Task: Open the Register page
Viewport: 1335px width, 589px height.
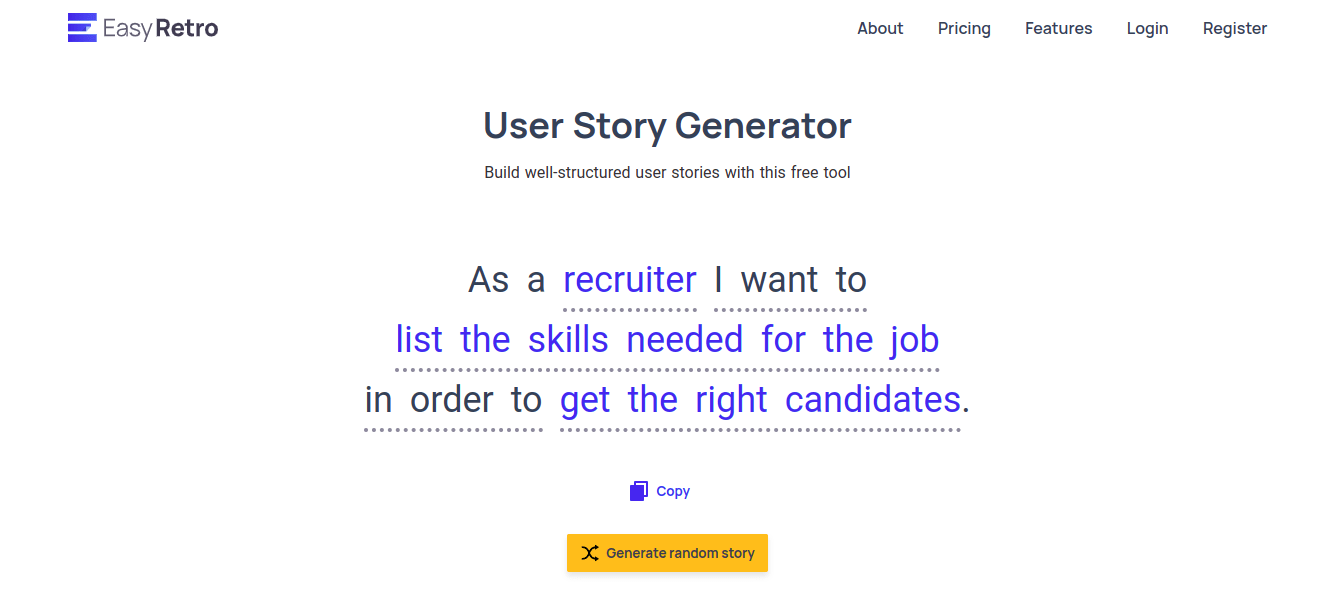Action: [1234, 28]
